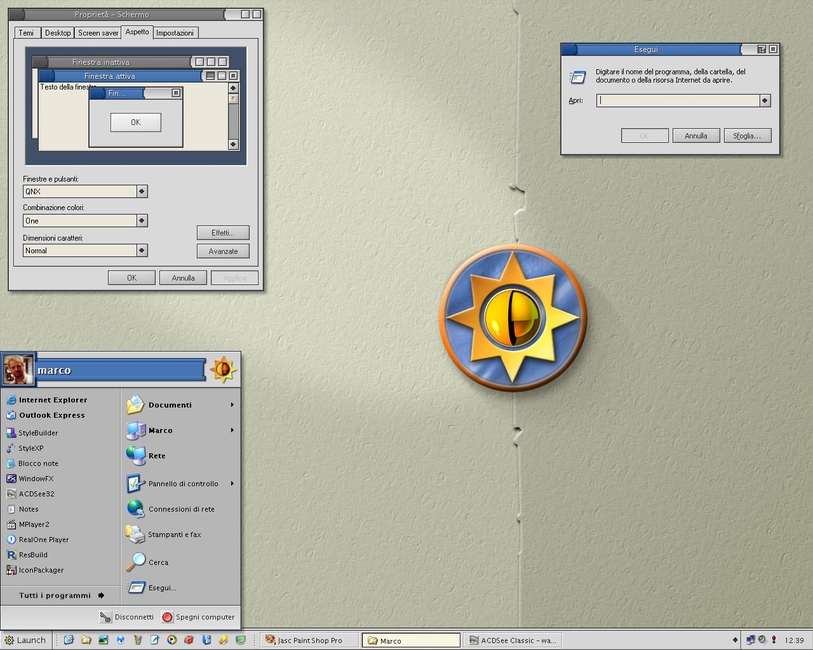The width and height of the screenshot is (813, 650).
Task: Open Blocco note
Action: tap(32, 463)
